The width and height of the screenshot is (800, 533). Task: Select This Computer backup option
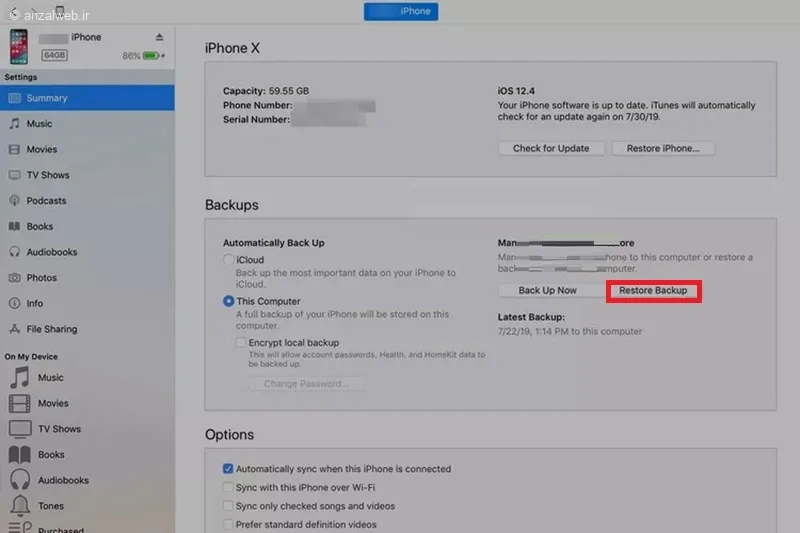228,301
